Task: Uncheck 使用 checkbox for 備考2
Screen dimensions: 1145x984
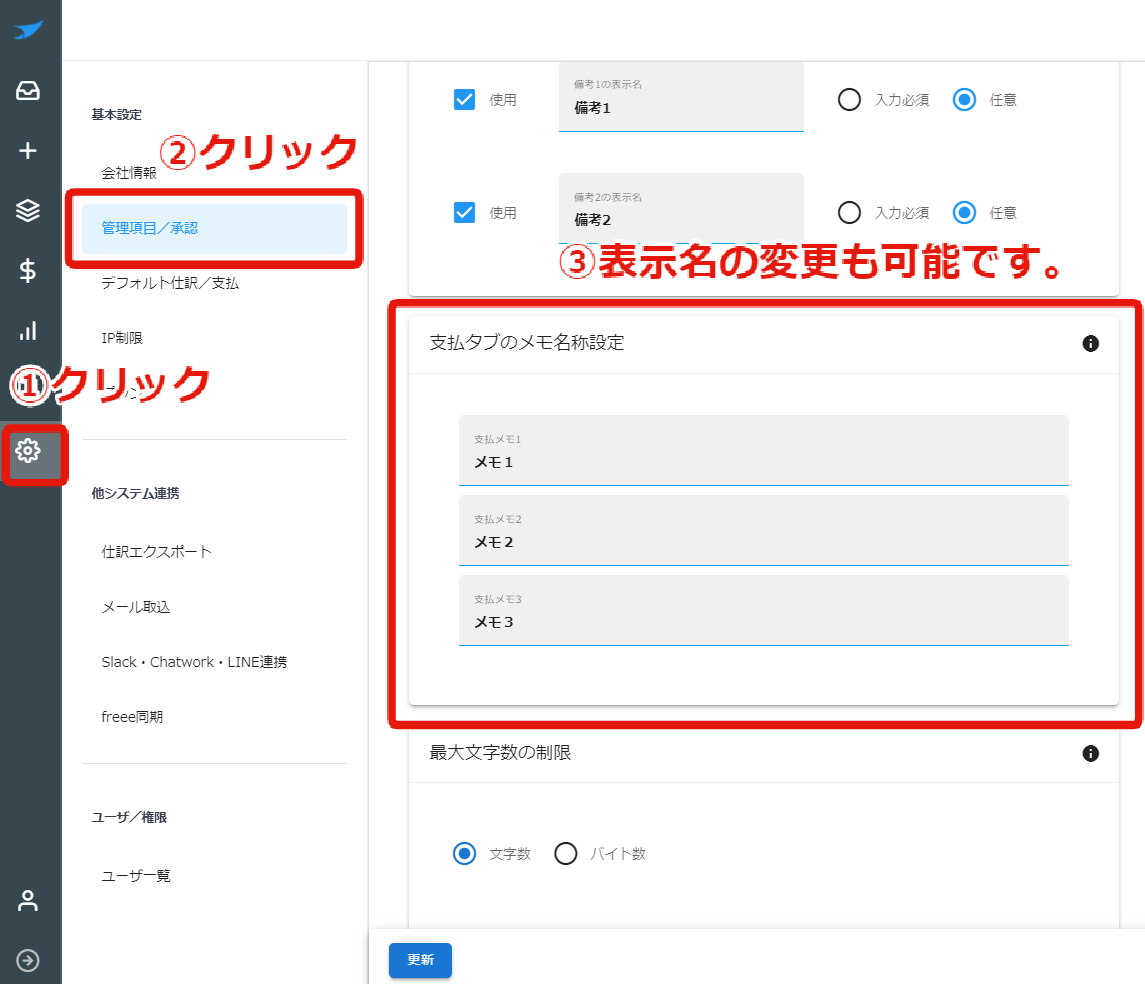Action: [464, 212]
